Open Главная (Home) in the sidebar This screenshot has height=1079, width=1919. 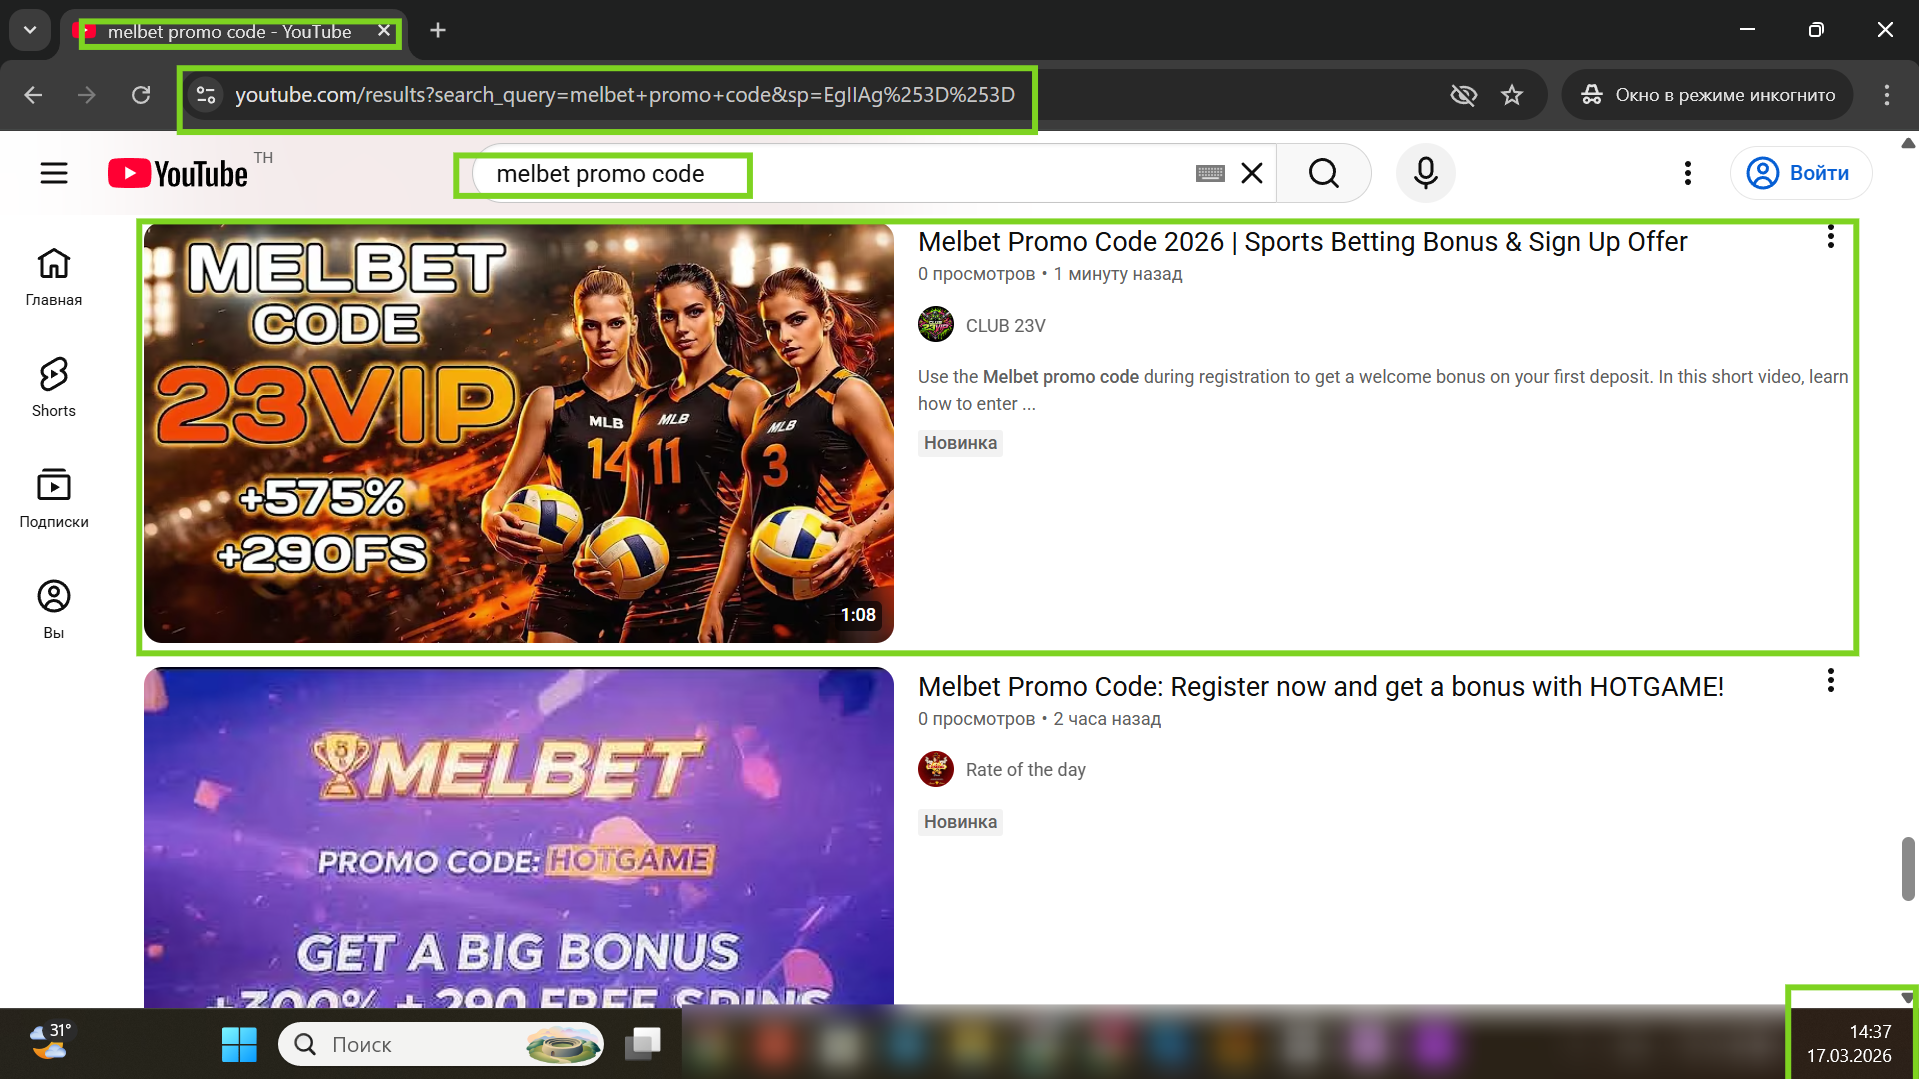[54, 277]
